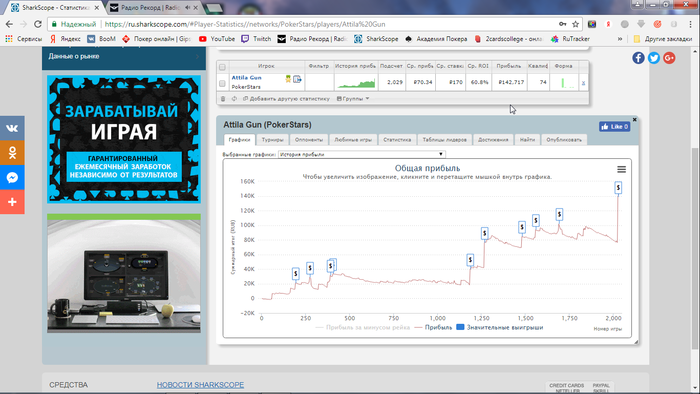Screen dimensions: 700x394
Task: Switch to the Графики tab
Action: 239,140
